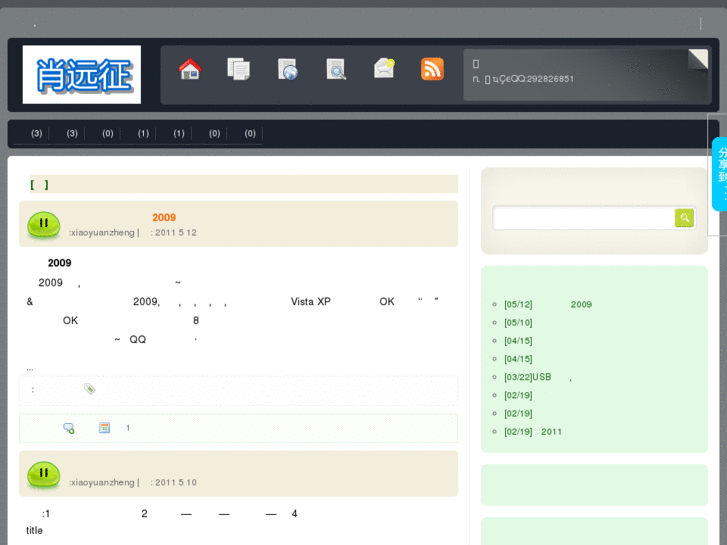Open the document search magnifier icon
Viewport: 727px width, 545px height.
tap(336, 69)
